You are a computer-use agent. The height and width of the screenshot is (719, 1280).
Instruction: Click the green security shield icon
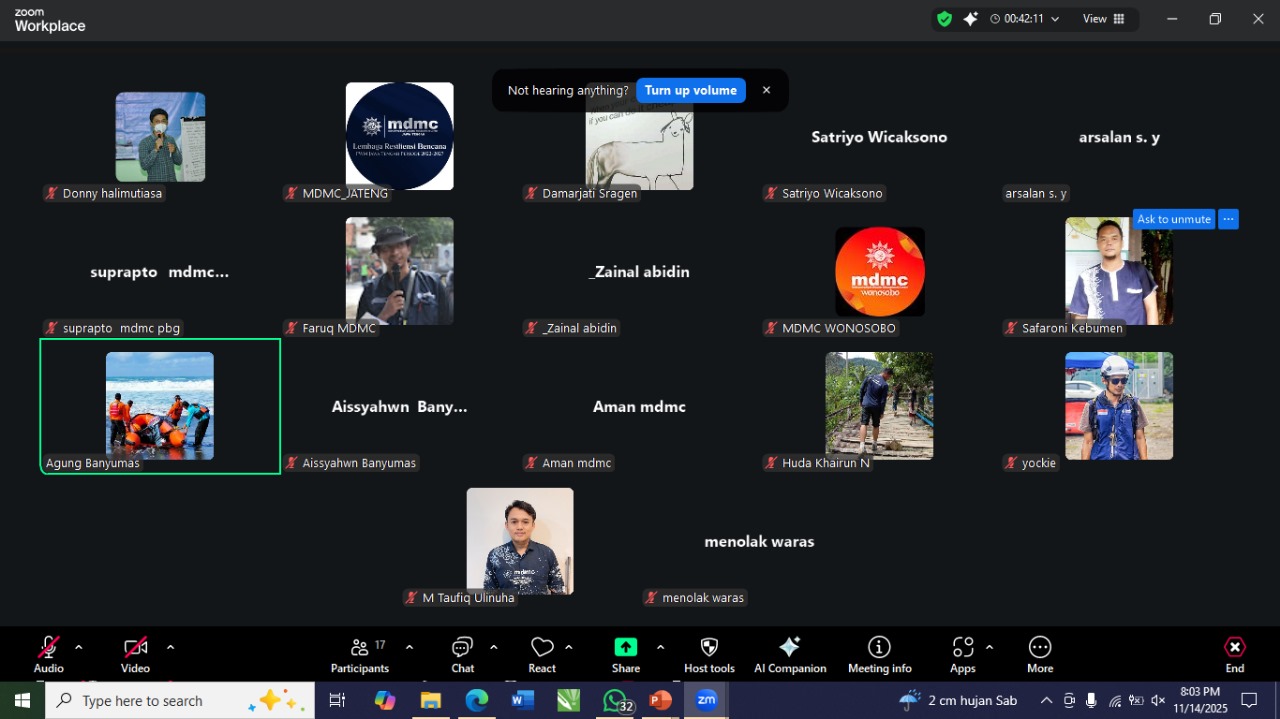[x=944, y=18]
